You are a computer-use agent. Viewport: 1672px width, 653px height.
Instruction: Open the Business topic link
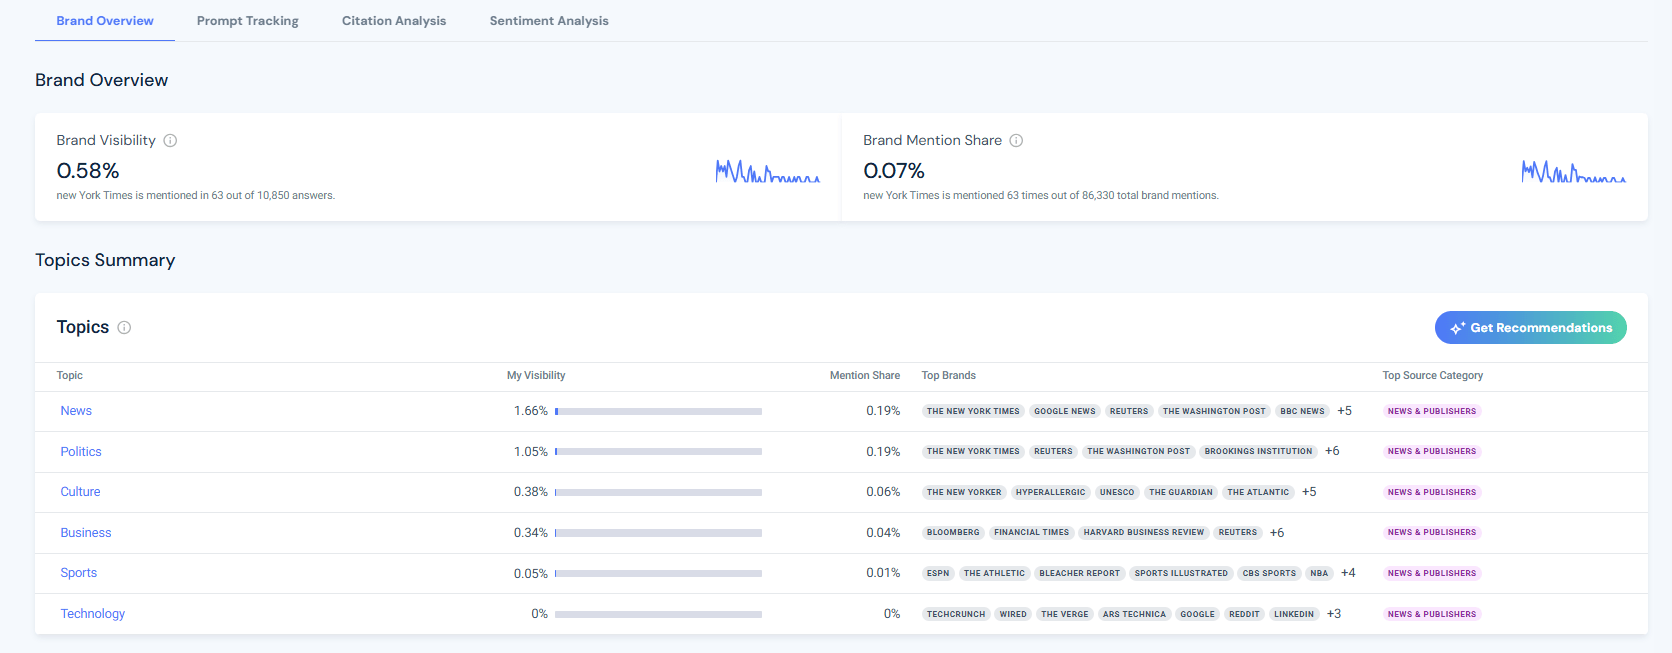point(86,533)
